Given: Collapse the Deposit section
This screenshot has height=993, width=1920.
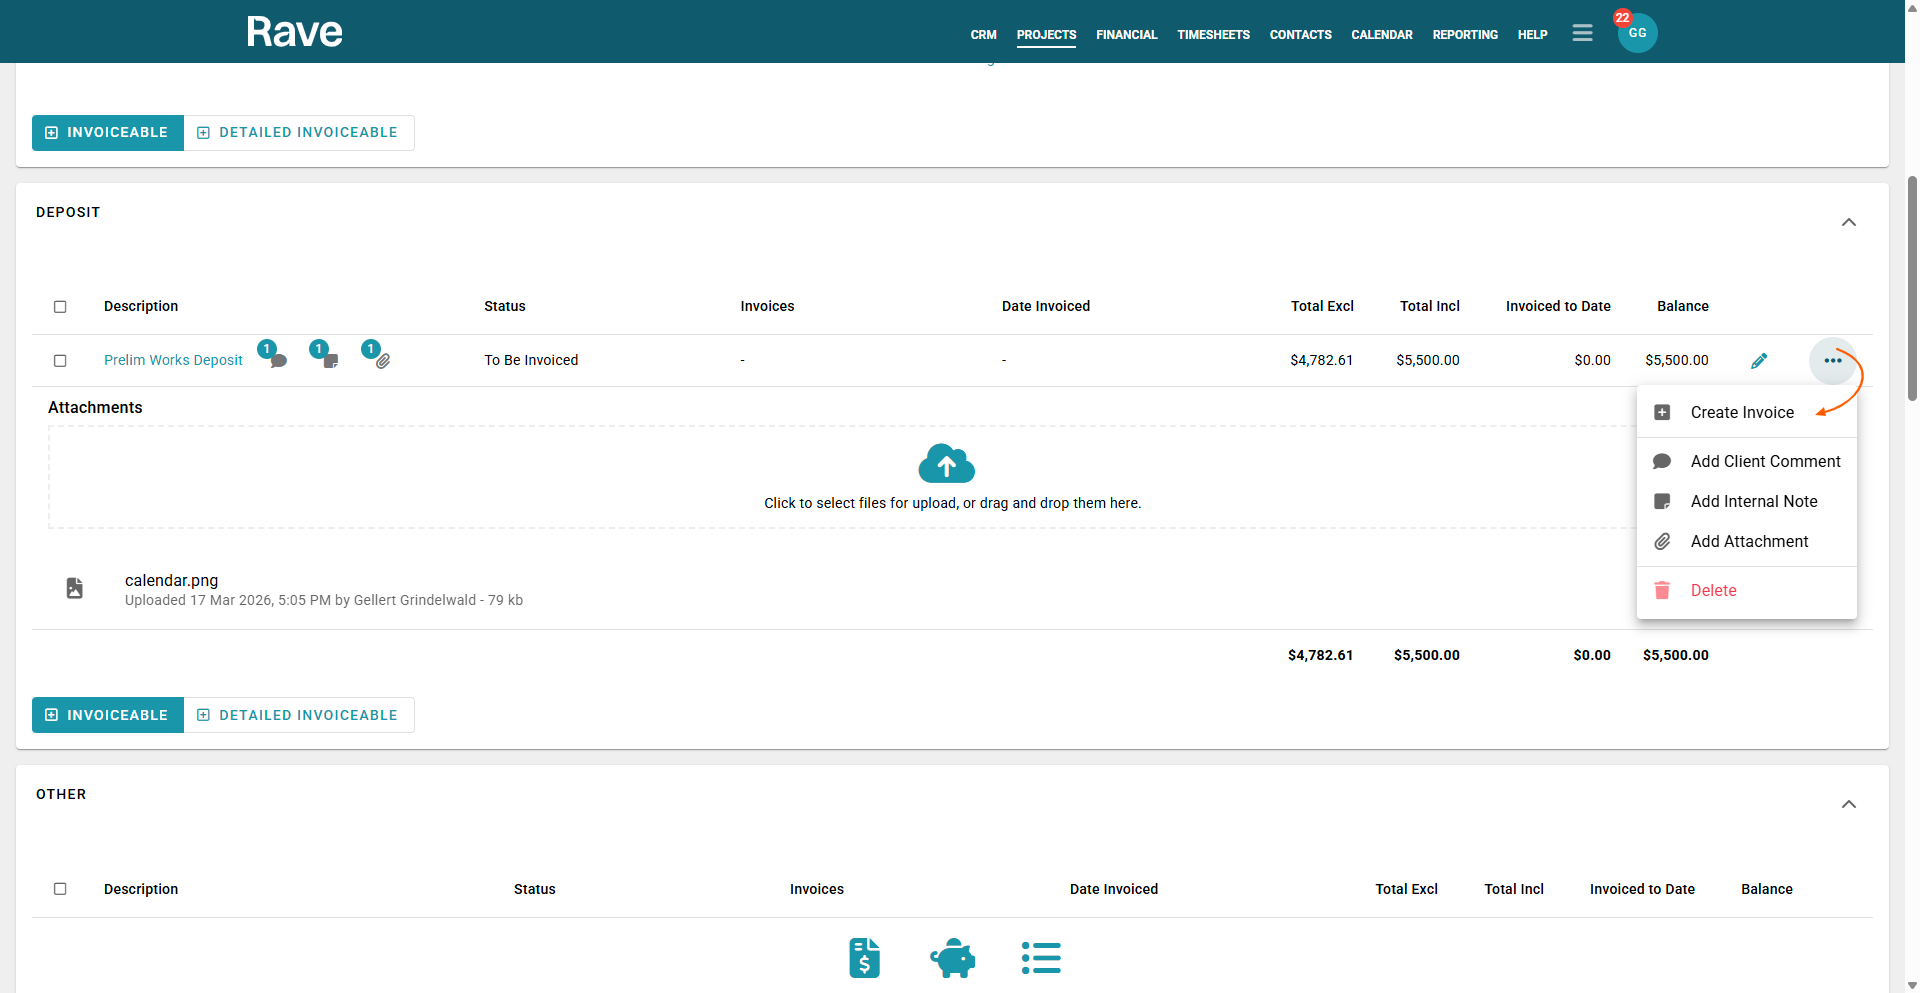Looking at the screenshot, I should point(1848,222).
